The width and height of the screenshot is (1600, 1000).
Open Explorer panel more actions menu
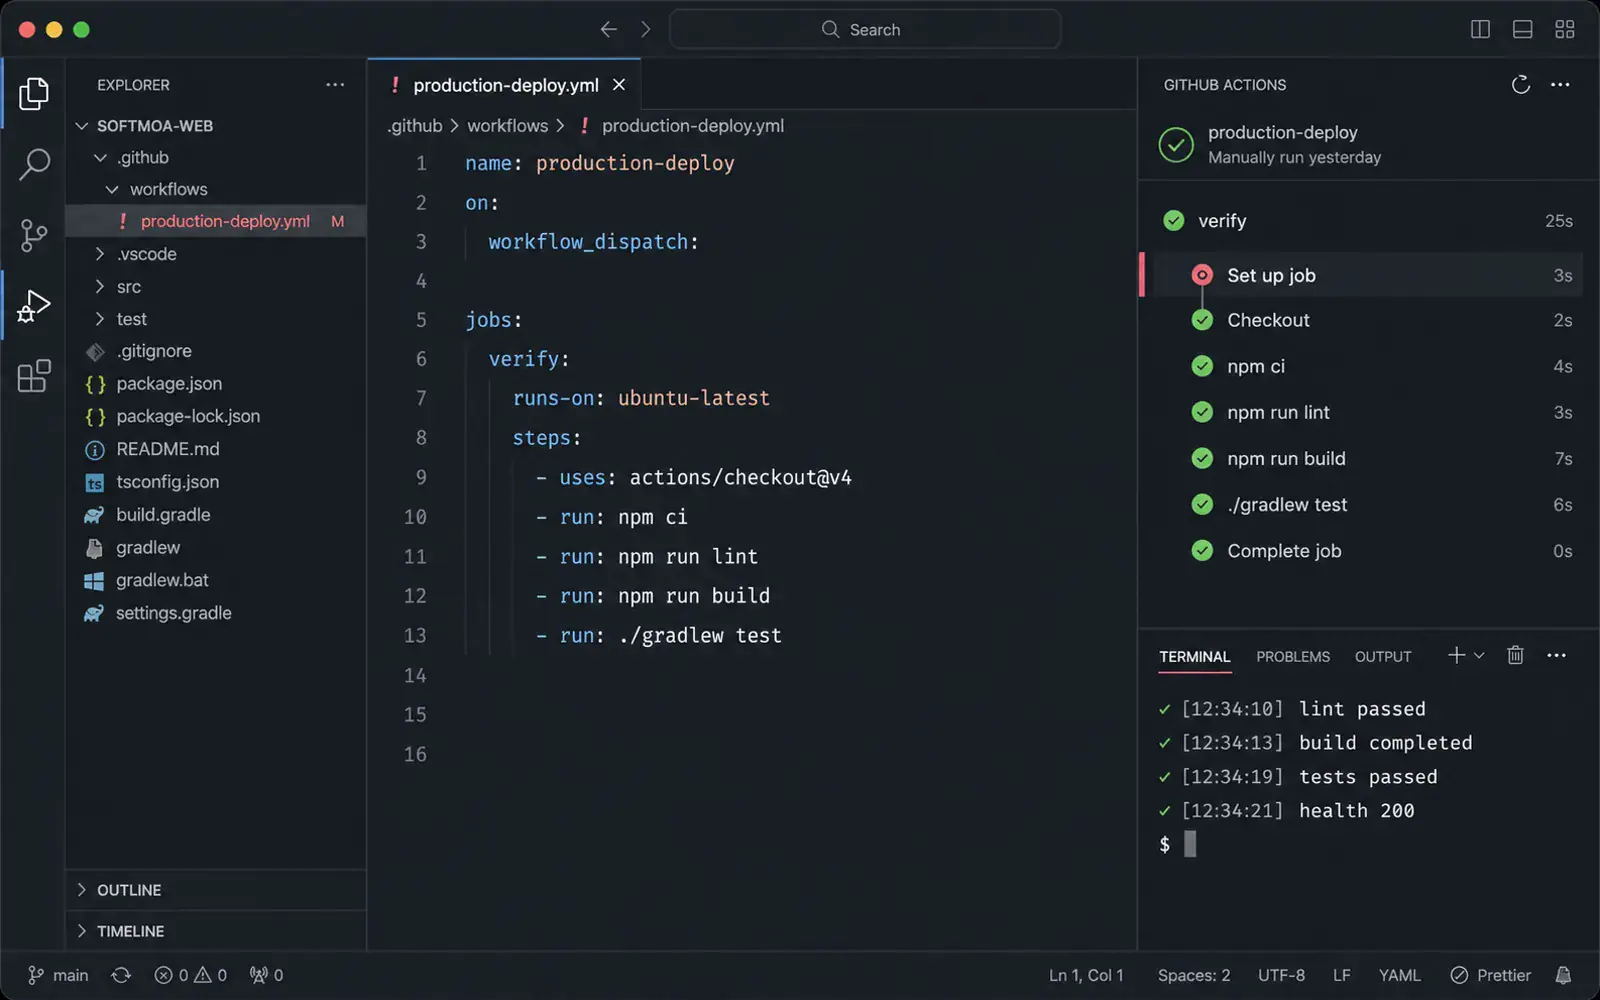click(335, 85)
